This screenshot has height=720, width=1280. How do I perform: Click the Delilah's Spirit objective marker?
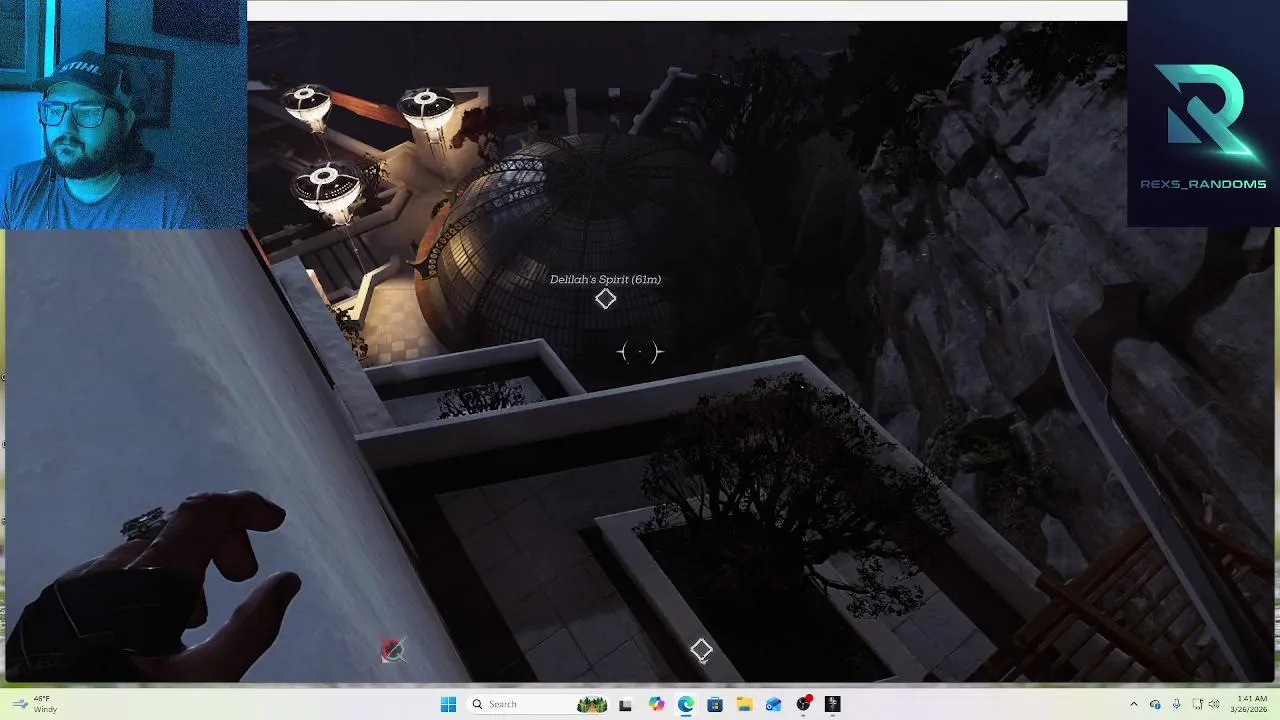[605, 299]
